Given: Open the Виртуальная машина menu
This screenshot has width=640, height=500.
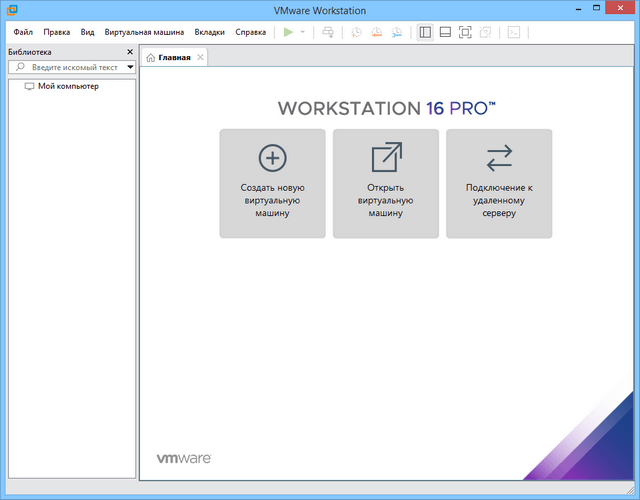Looking at the screenshot, I should [x=144, y=32].
